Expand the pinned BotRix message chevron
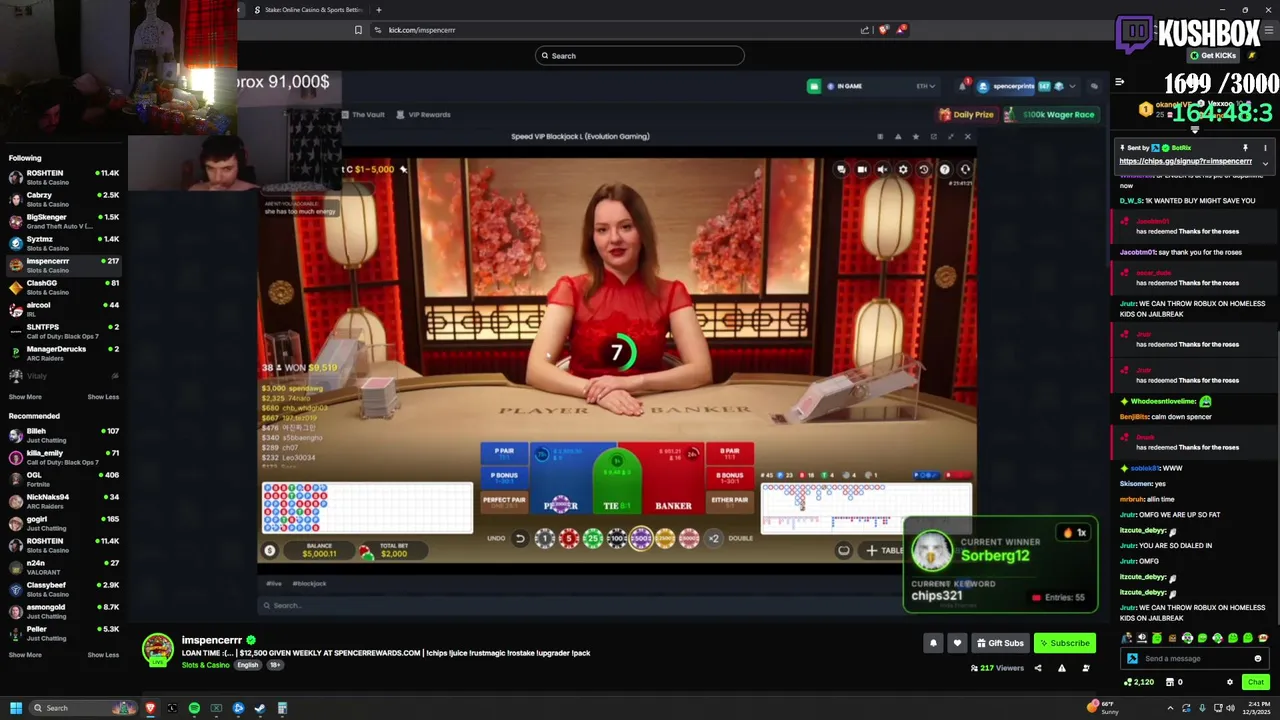1280x720 pixels. (1265, 163)
